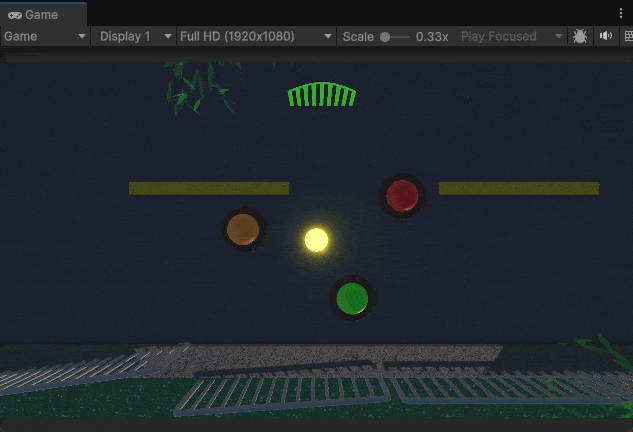Open the three-dot panel options menu
Screen dimensions: 633x432
[621, 13]
